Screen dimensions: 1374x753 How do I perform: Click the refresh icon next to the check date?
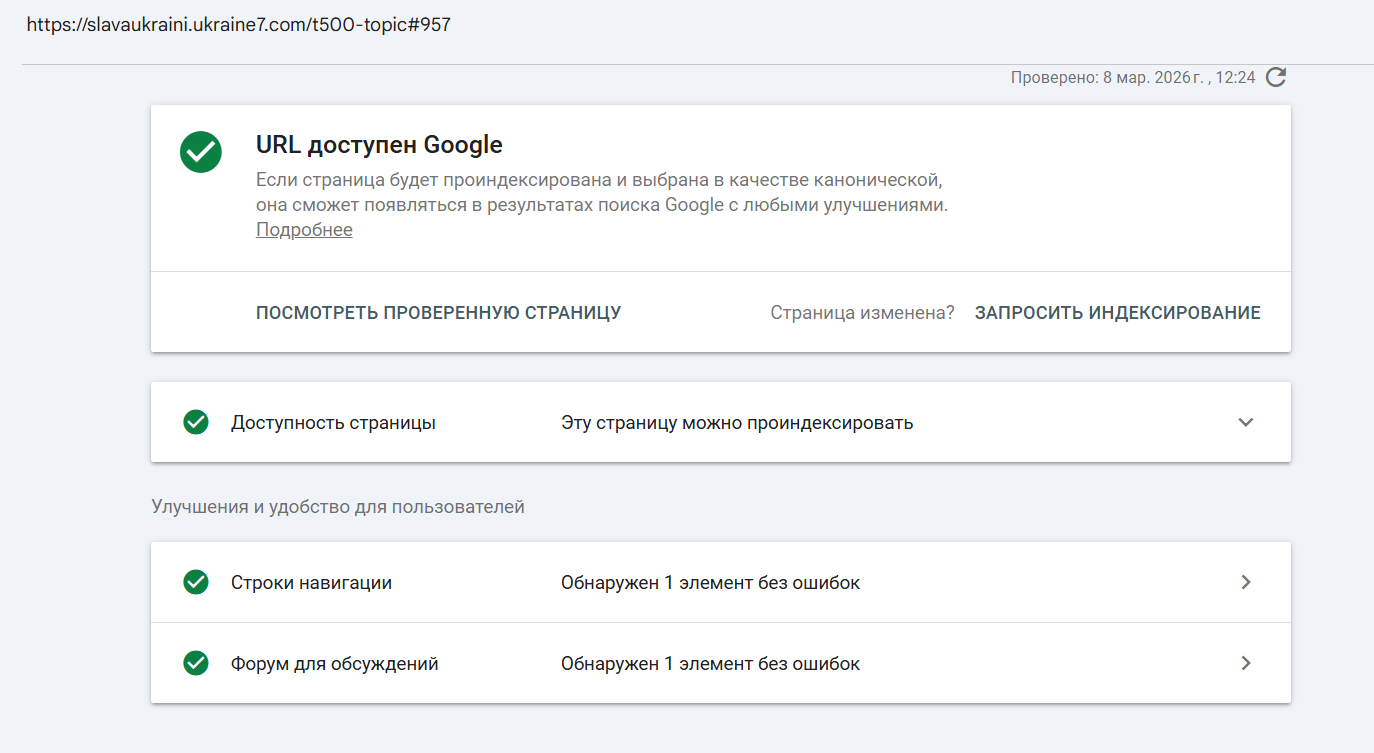coord(1276,77)
